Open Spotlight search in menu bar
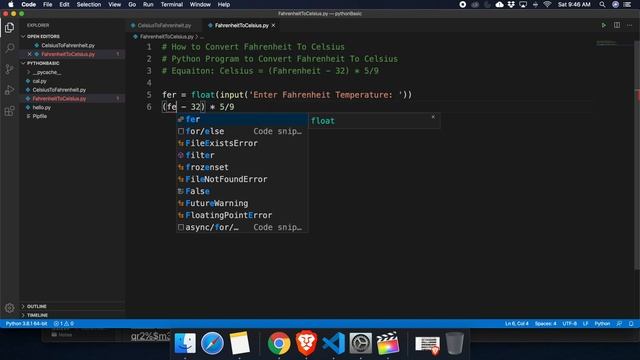640x360 pixels. [x=602, y=4]
